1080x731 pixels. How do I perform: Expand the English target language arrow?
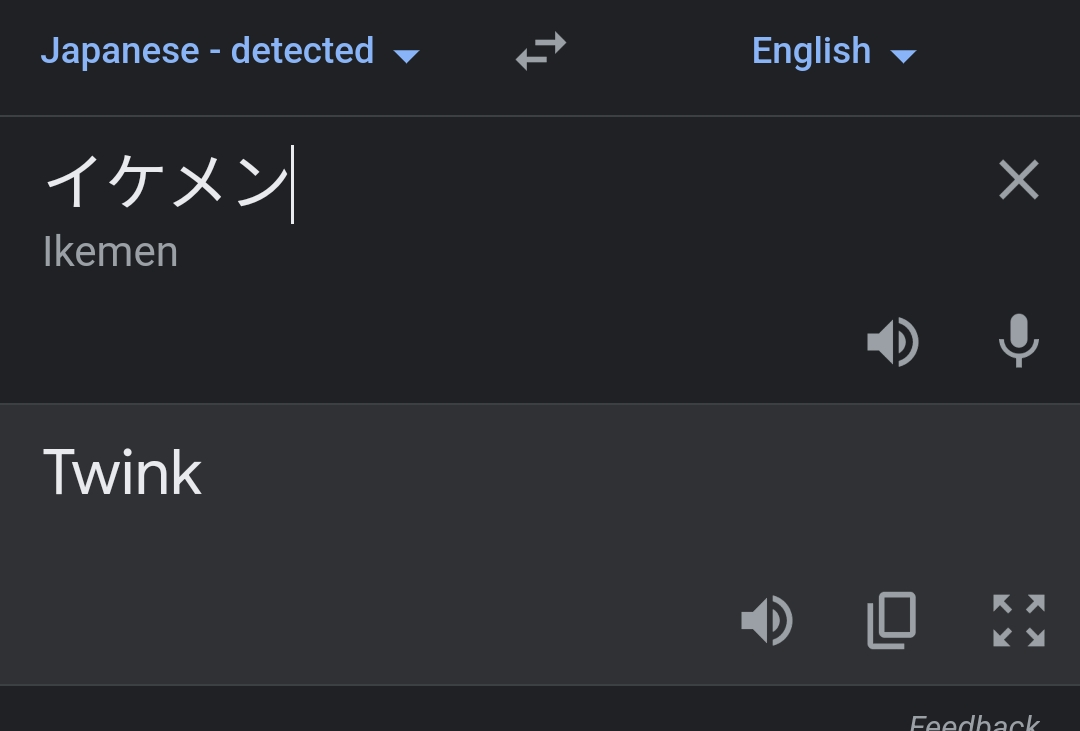pyautogui.click(x=903, y=56)
